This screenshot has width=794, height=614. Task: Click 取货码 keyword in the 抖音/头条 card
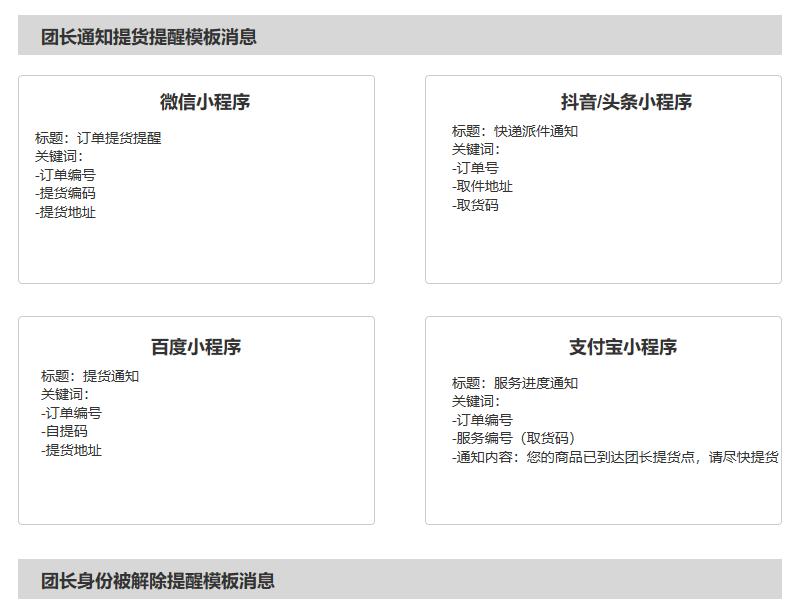[x=475, y=205]
